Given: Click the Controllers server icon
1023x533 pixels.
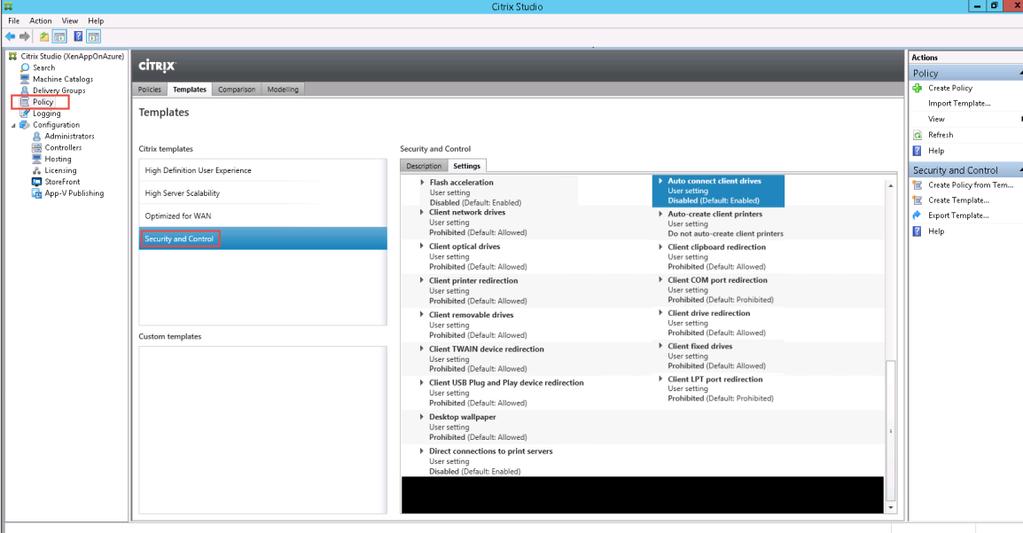Looking at the screenshot, I should tap(37, 147).
